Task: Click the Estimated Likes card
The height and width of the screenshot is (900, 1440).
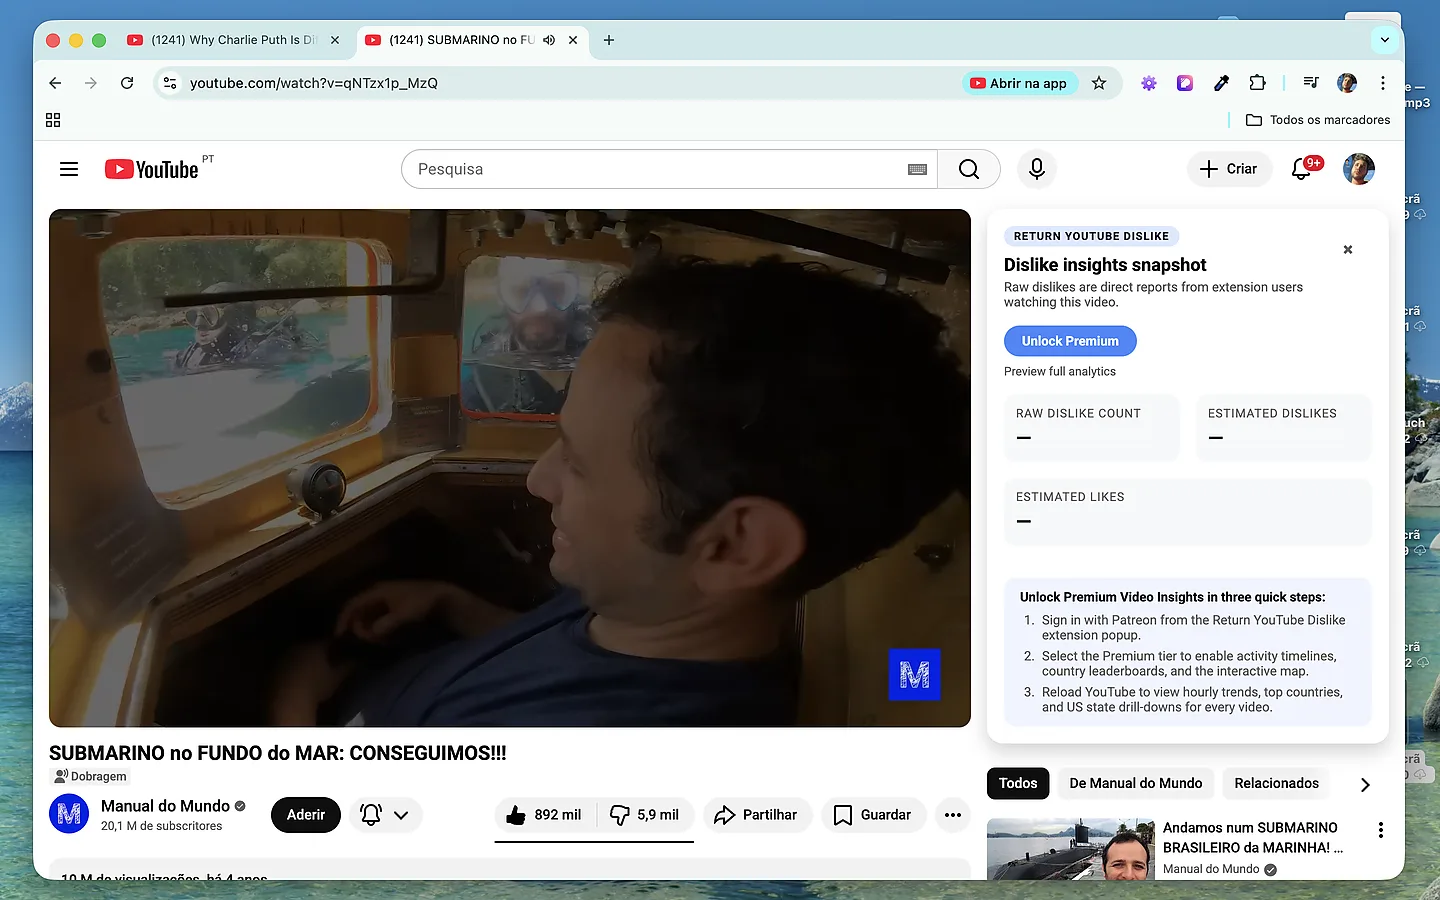Action: coord(1187,511)
